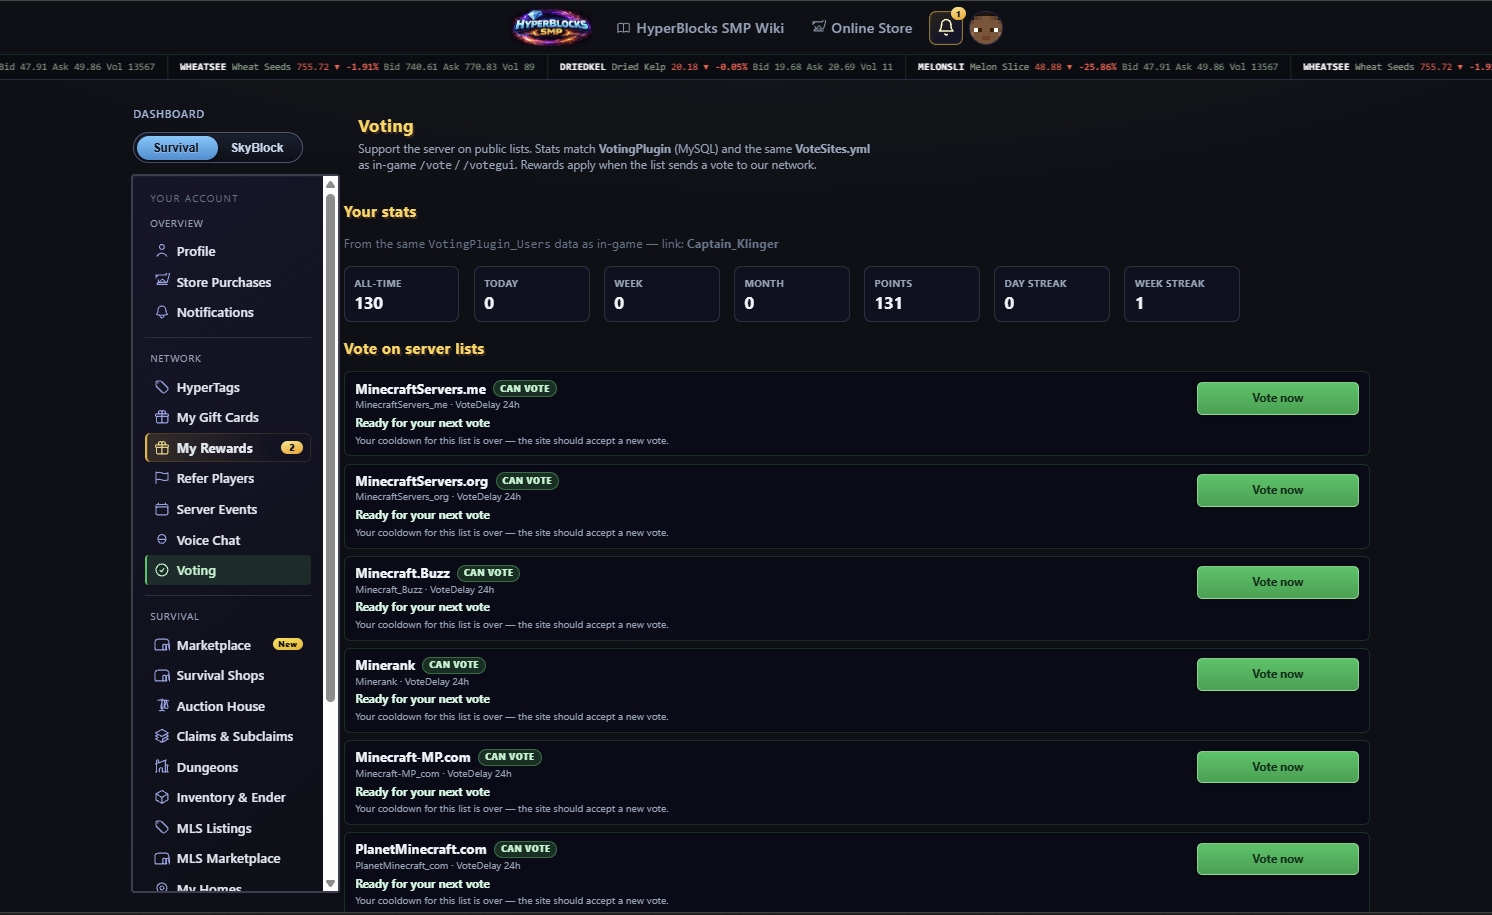The width and height of the screenshot is (1492, 915).
Task: Vote now on PlanetMinecraft.com
Action: click(1277, 859)
